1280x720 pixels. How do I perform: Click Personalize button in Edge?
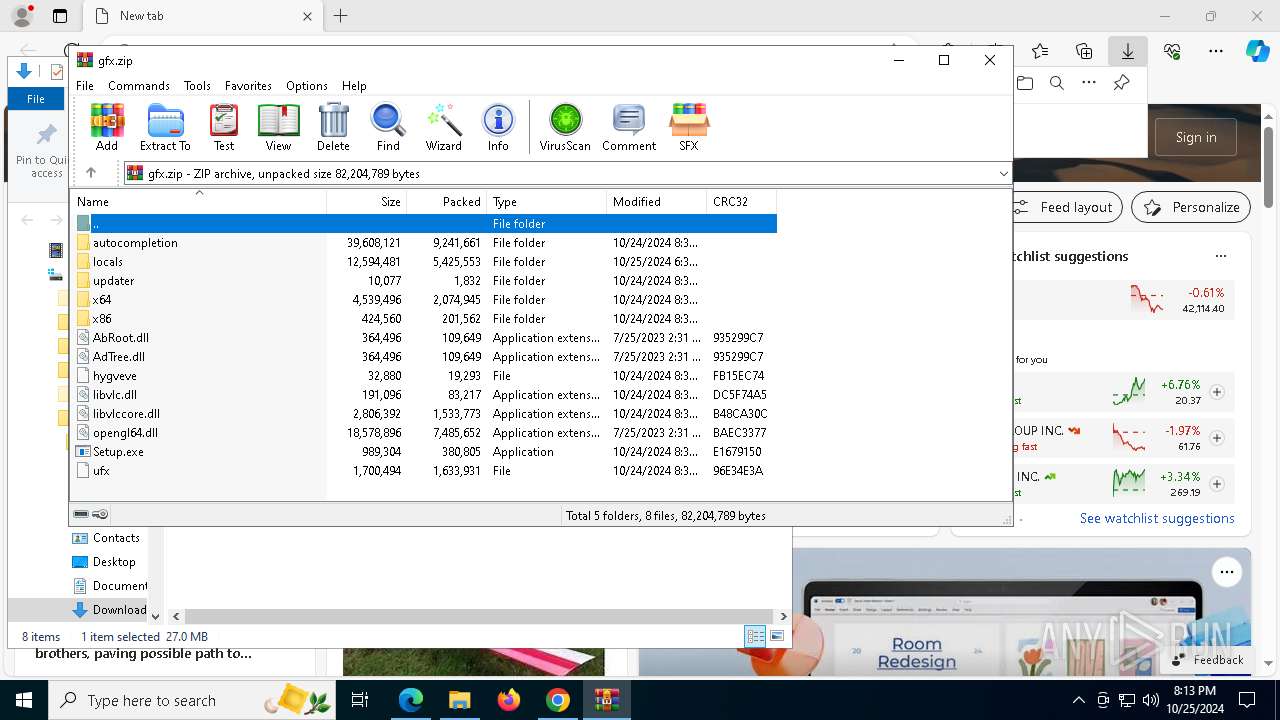pos(1191,208)
